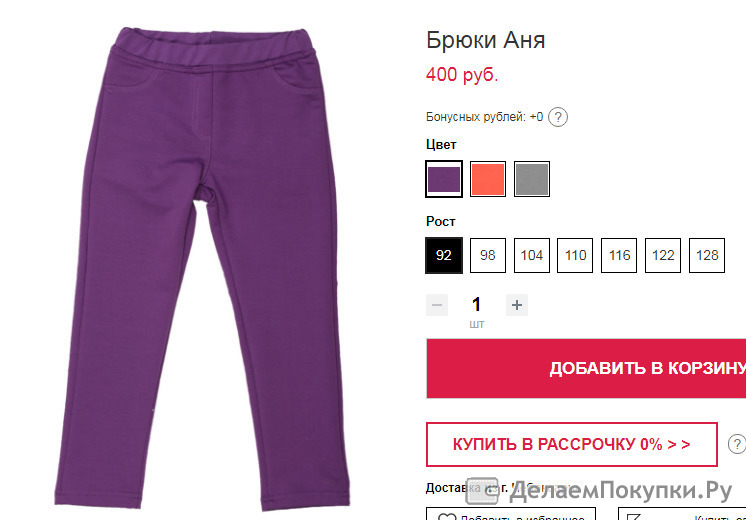The height and width of the screenshot is (520, 746).
Task: Select height size 116
Action: coord(619,255)
